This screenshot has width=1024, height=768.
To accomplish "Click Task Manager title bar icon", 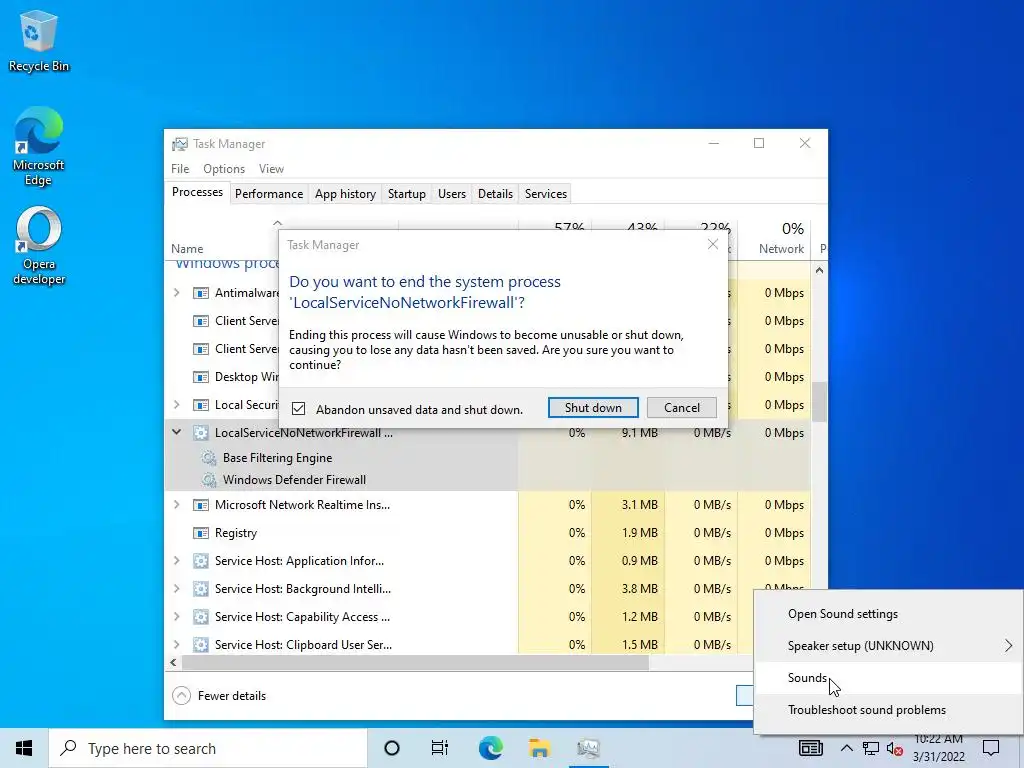I will (x=180, y=144).
